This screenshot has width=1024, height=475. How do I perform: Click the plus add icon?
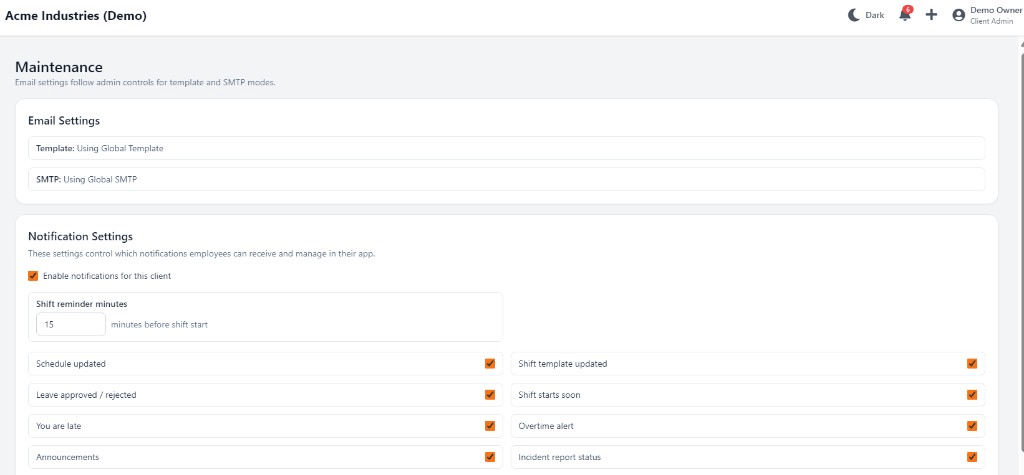pyautogui.click(x=931, y=15)
